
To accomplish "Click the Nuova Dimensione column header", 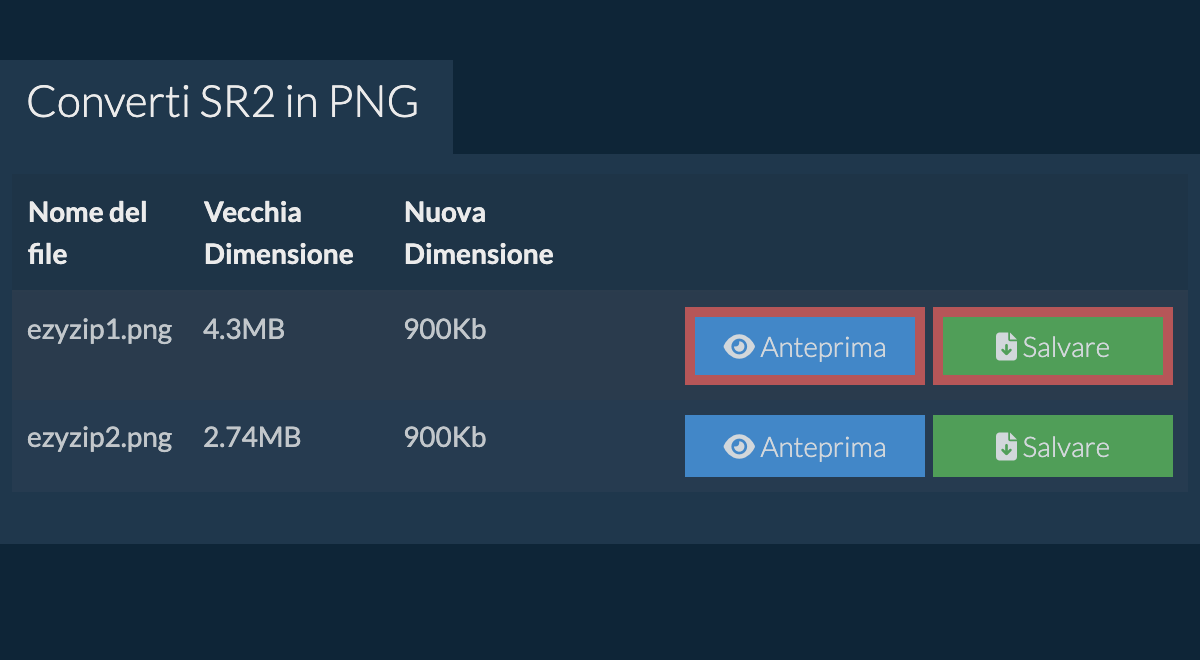I will pyautogui.click(x=478, y=233).
